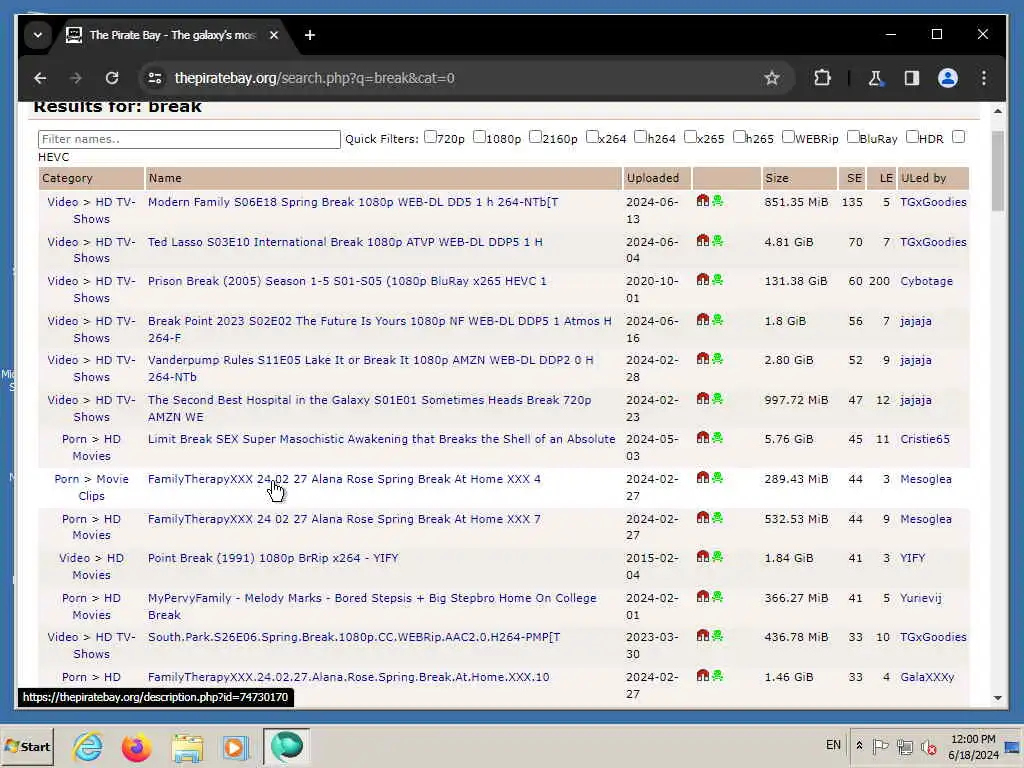The width and height of the screenshot is (1024, 768).
Task: Enable the 720p quick filter
Action: coord(430,137)
